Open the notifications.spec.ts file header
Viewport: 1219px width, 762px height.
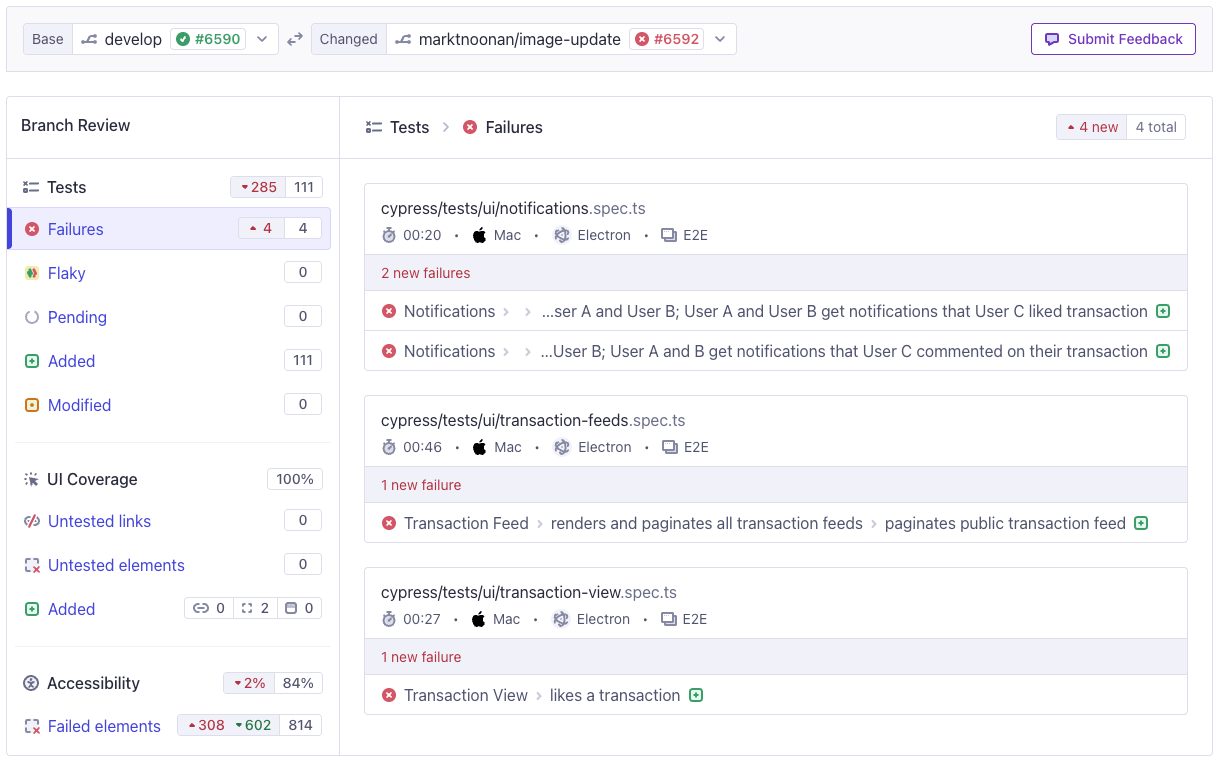(x=513, y=208)
